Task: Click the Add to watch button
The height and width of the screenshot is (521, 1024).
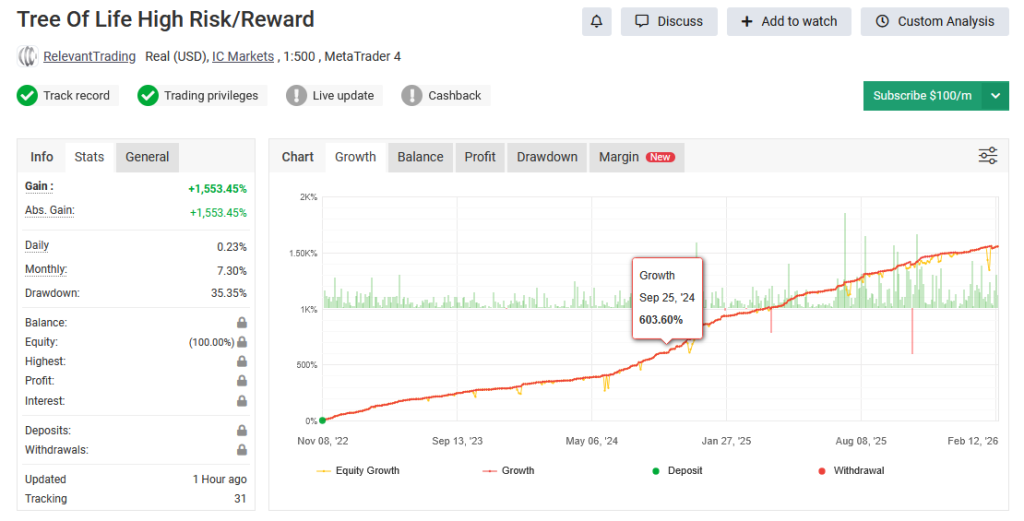Action: coord(789,21)
